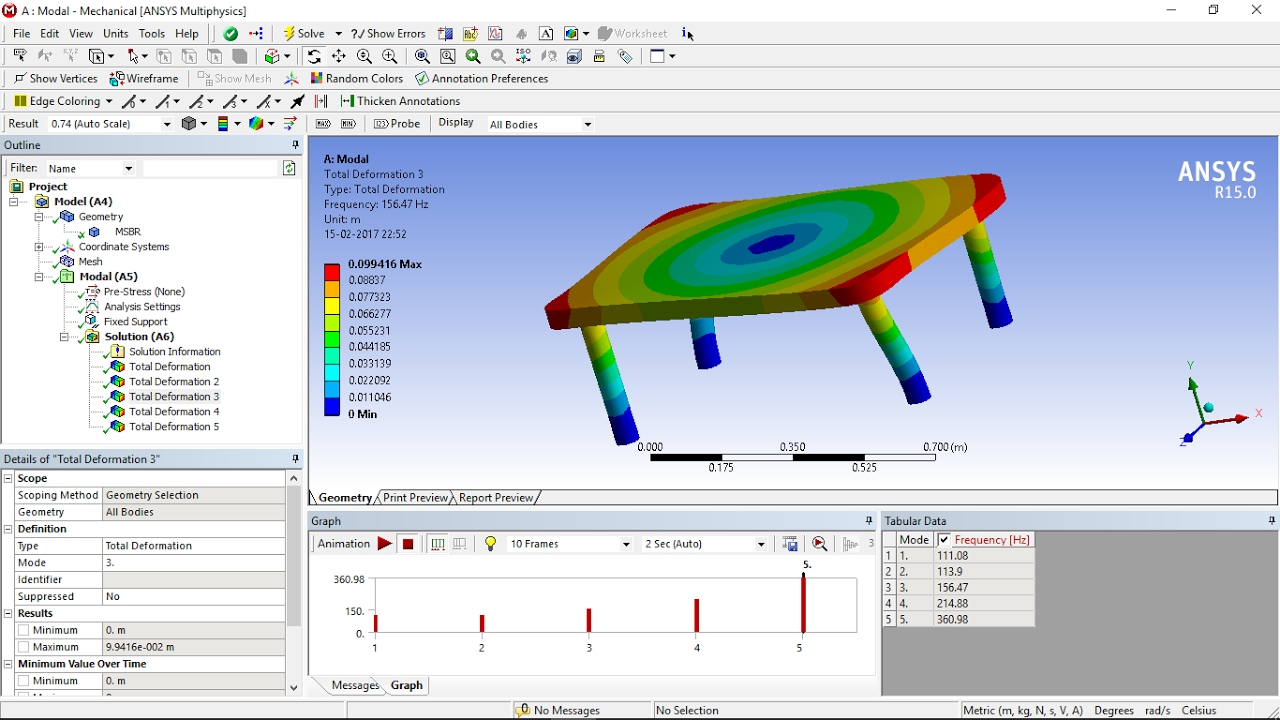Click Thicken Annotations
The width and height of the screenshot is (1280, 720).
tap(401, 101)
